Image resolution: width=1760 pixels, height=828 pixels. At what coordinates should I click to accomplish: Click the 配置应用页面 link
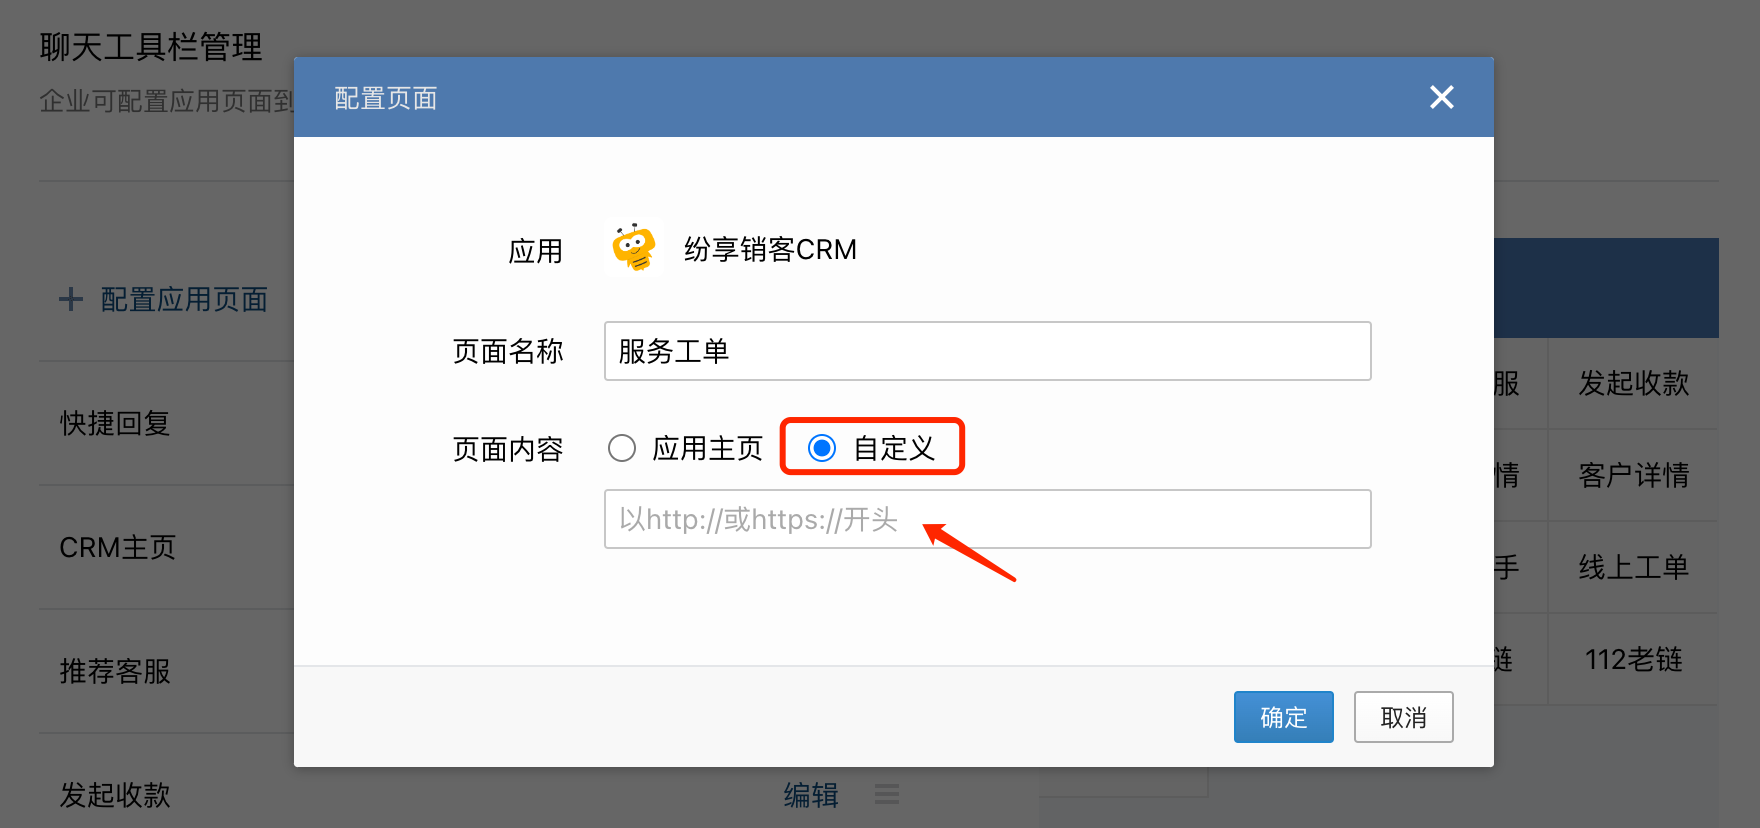tap(184, 299)
